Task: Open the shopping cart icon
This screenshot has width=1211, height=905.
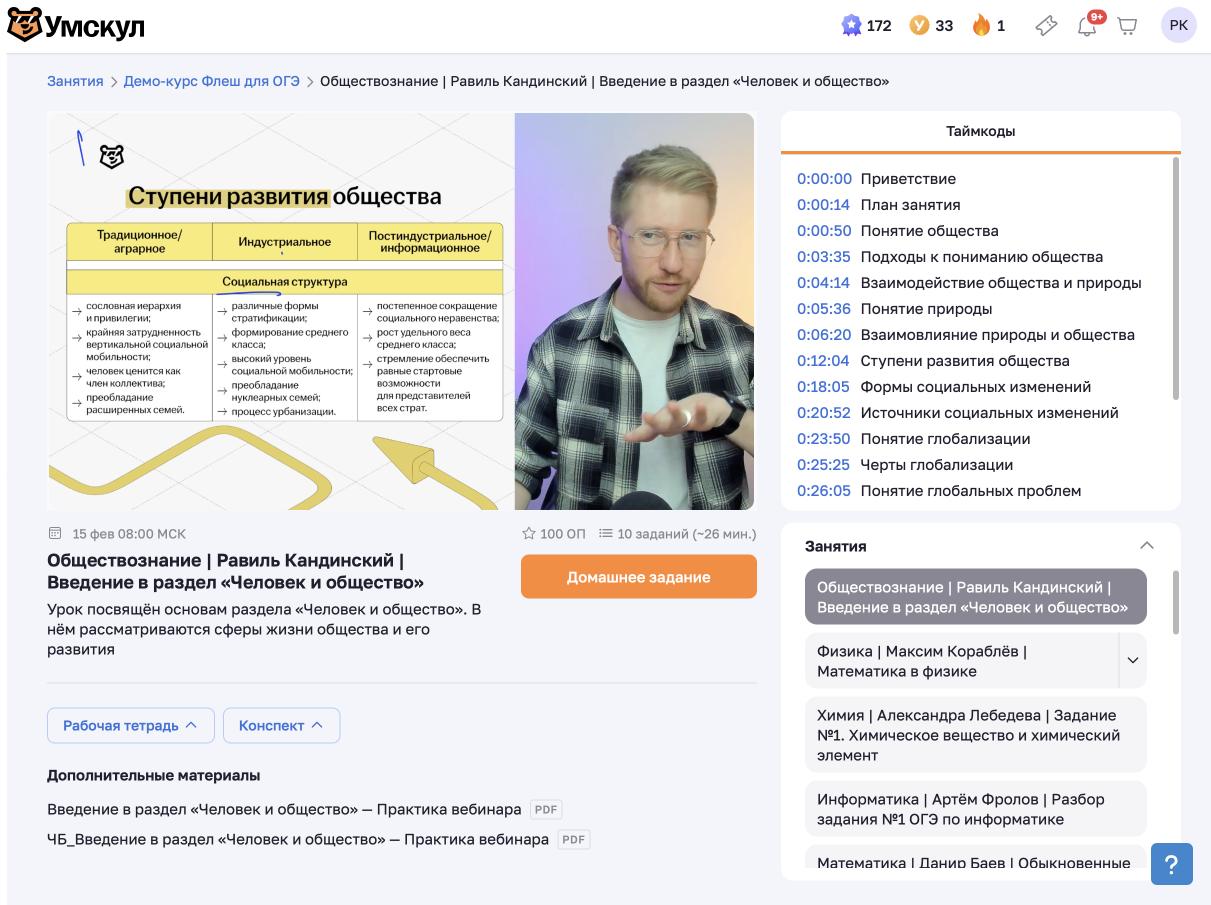Action: tap(1127, 26)
